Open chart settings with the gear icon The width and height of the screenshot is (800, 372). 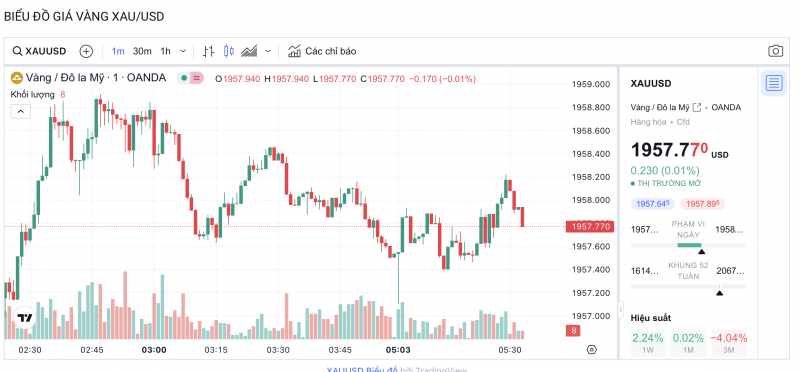point(591,350)
